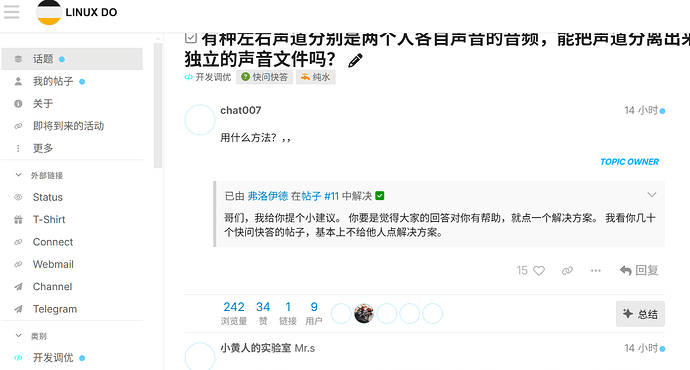Screen dimensions: 690x370
Task: Edit topic title with pencil icon
Action: (x=355, y=60)
